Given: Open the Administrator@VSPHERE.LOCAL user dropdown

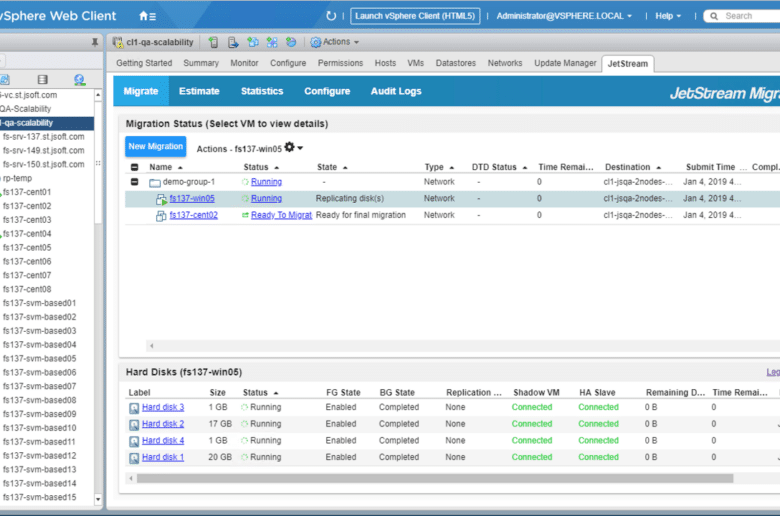Looking at the screenshot, I should coord(564,16).
